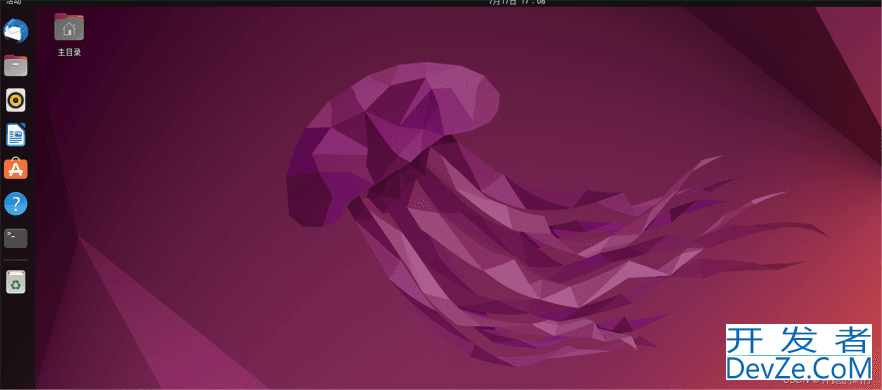The height and width of the screenshot is (390, 882).
Task: Launch Rhythmbox music player
Action: [16, 100]
